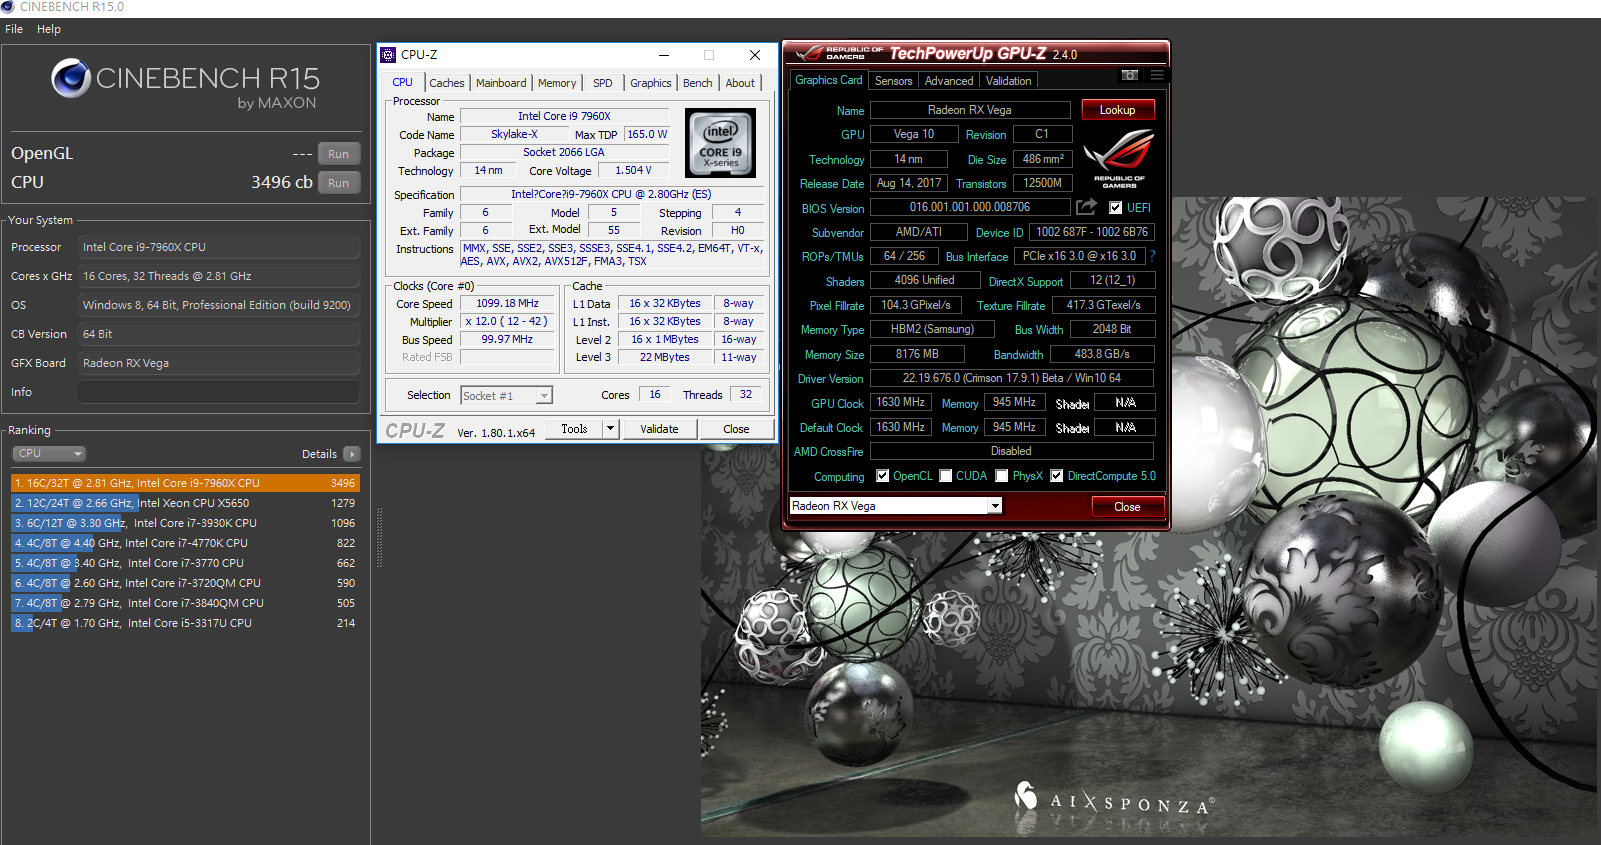Click the Driver Version field in GPU-Z
Image resolution: width=1601 pixels, height=845 pixels.
coord(1012,378)
